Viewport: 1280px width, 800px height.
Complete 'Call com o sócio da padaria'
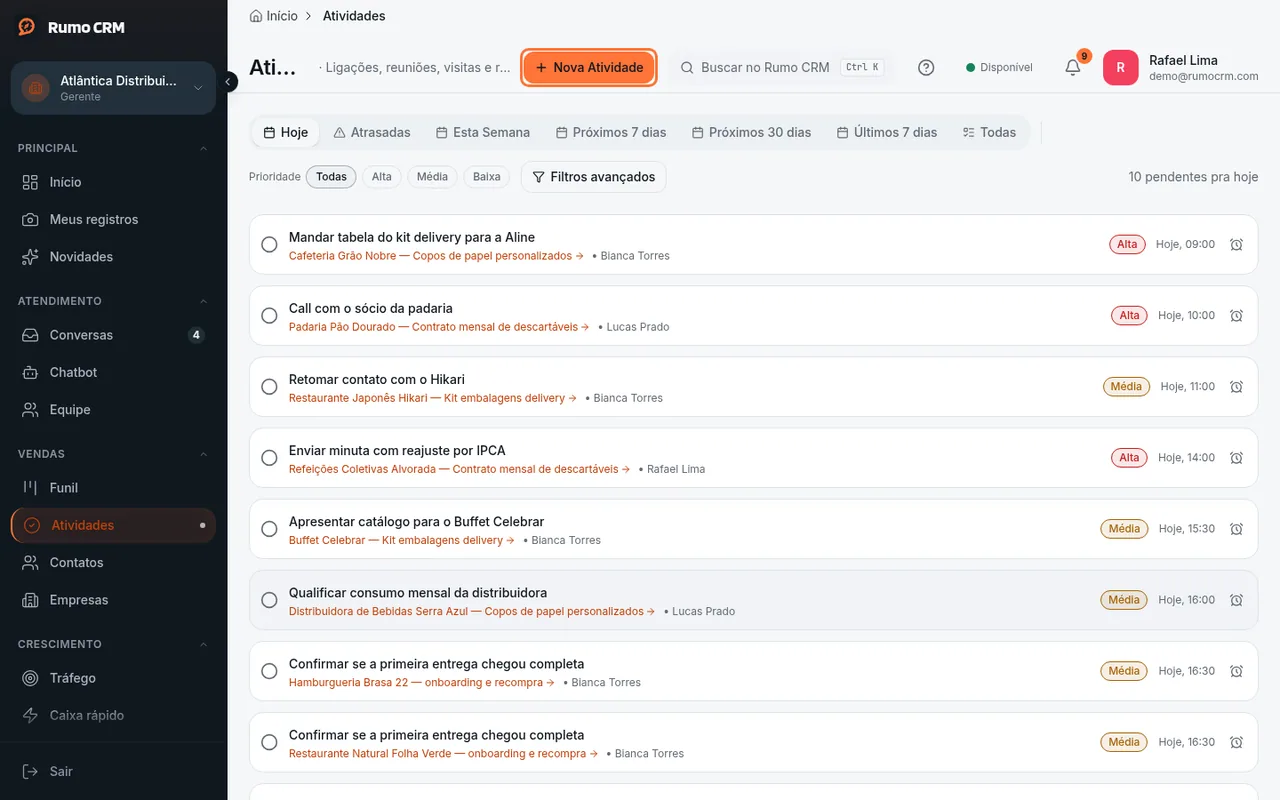click(269, 316)
